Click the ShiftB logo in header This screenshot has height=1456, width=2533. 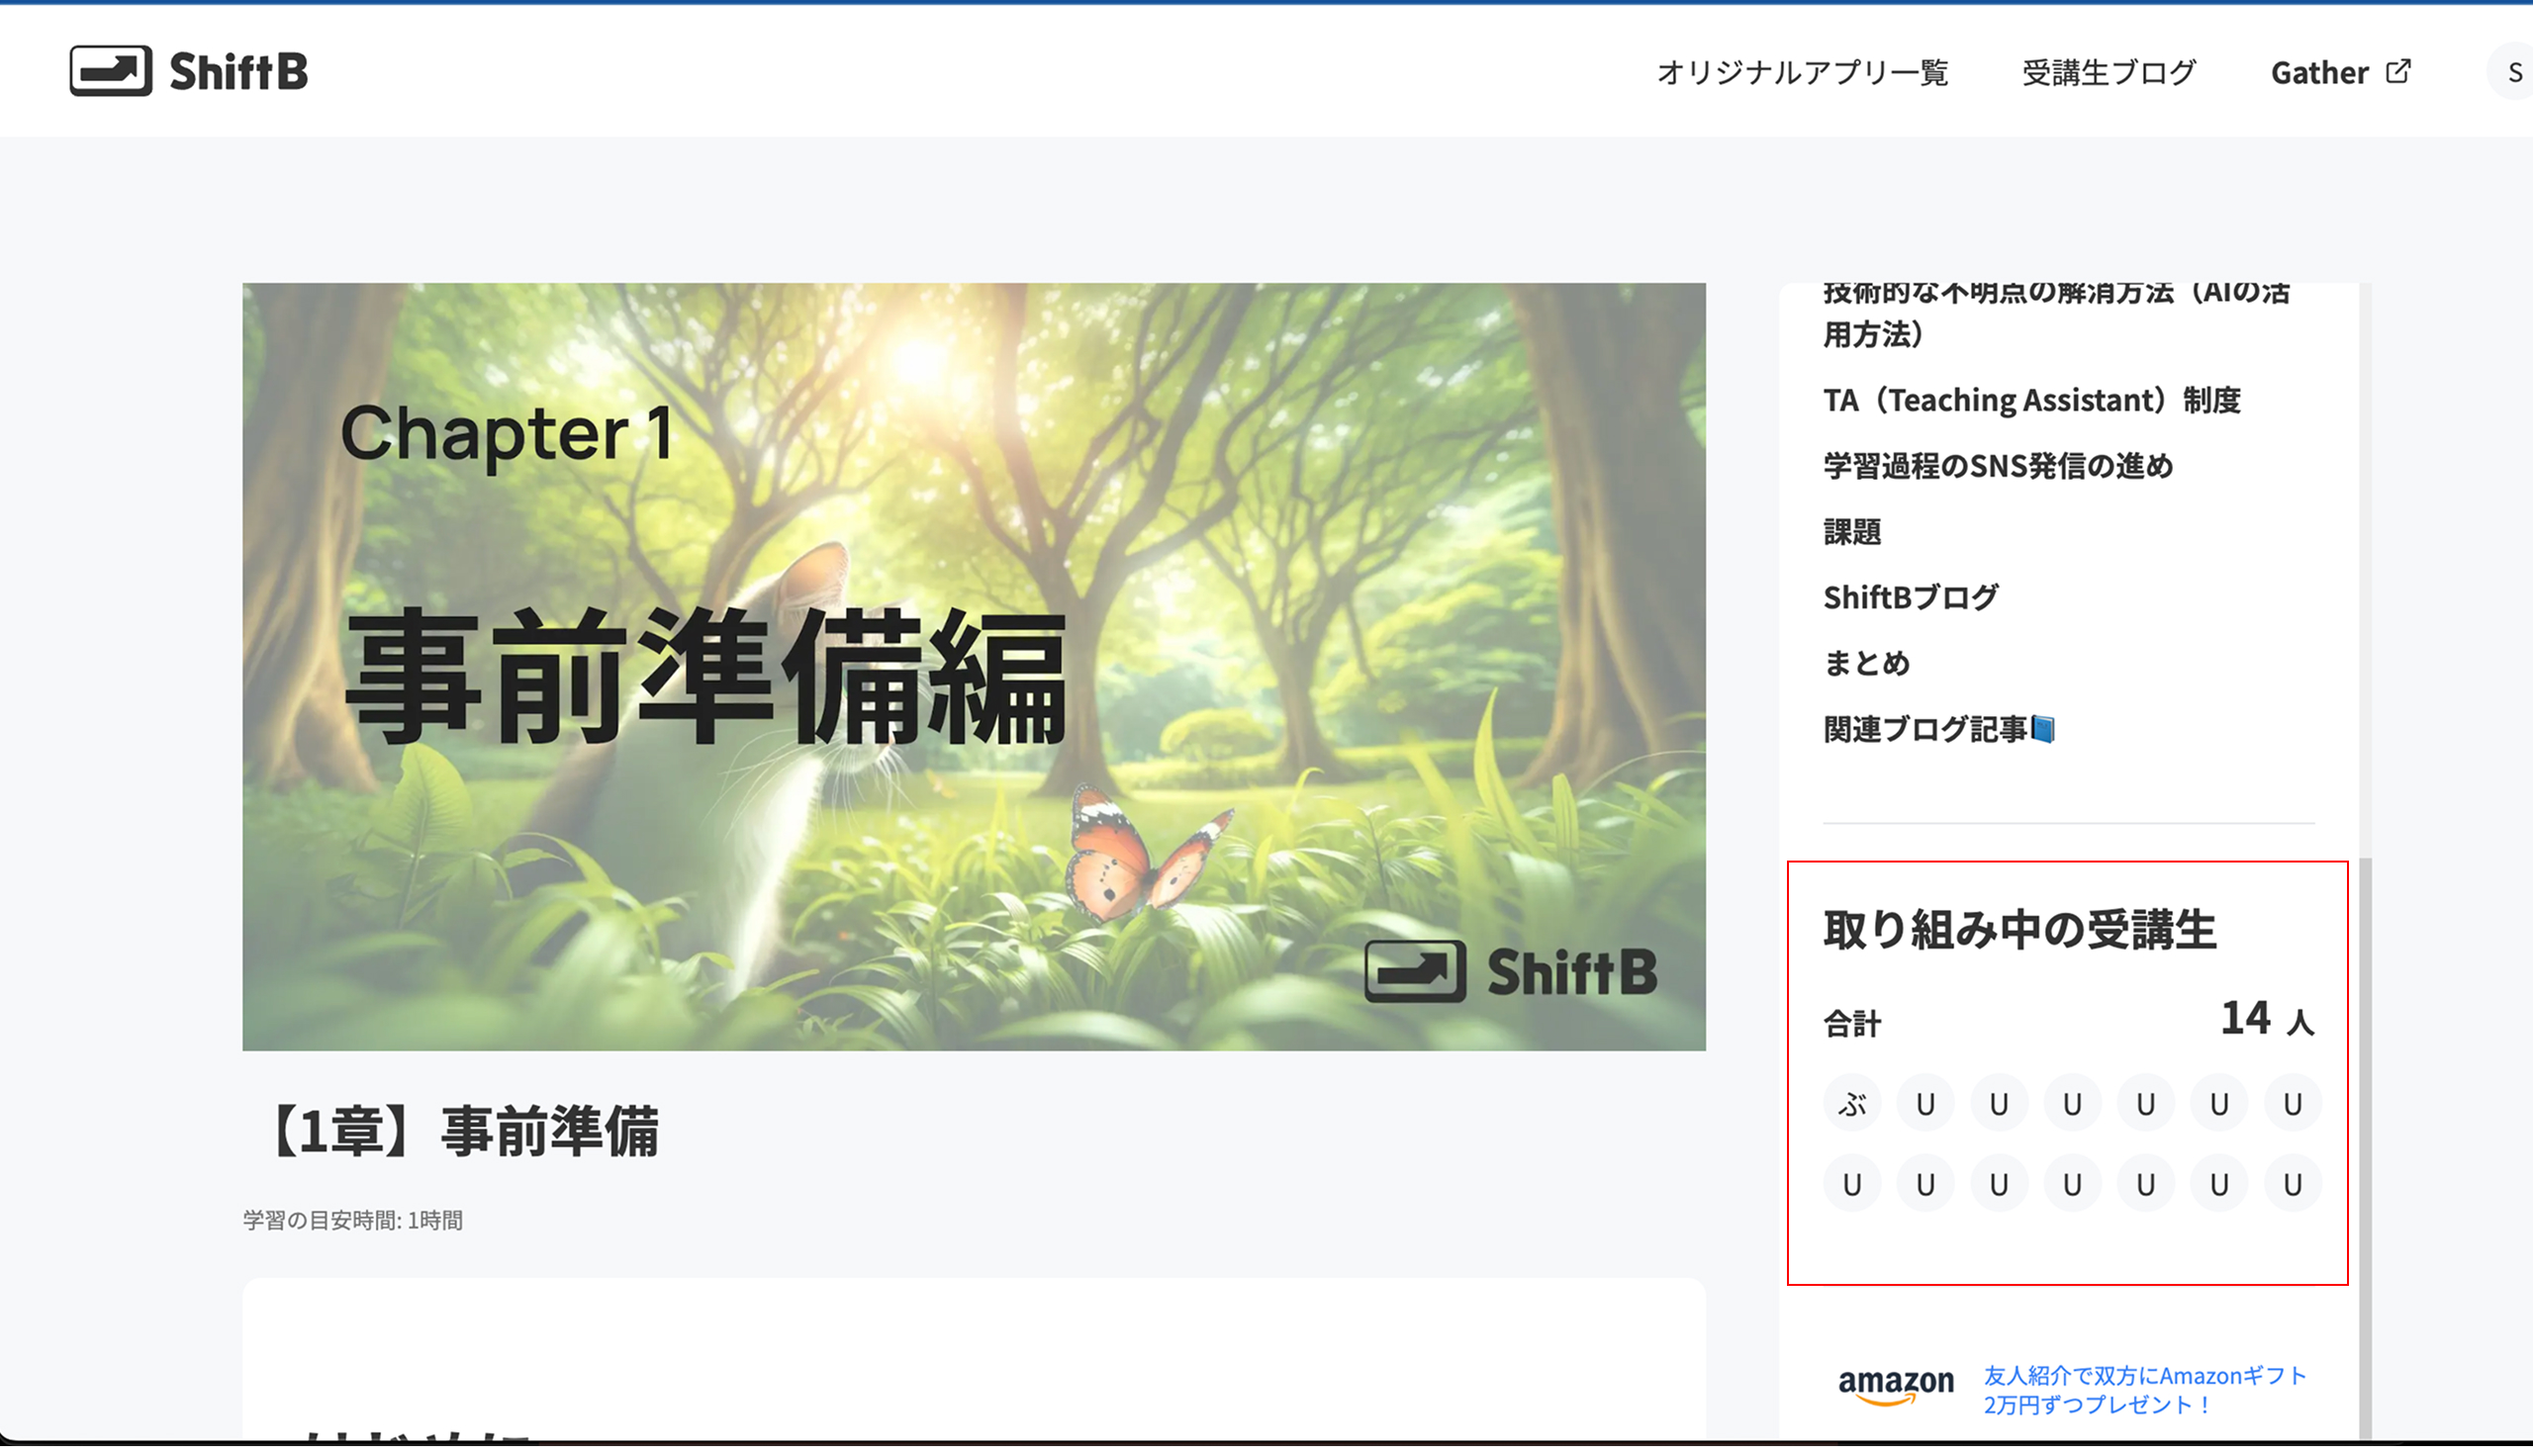(189, 71)
